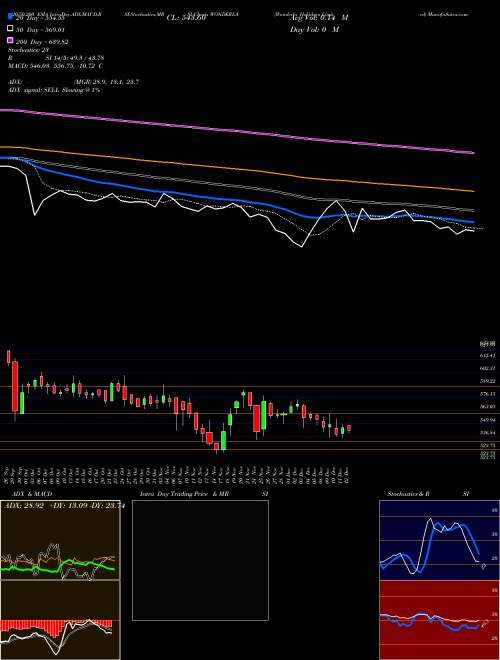This screenshot has width=500, height=660.
Task: Click the MunafaSutra.com watermark link at top right
Action: [x=444, y=14]
